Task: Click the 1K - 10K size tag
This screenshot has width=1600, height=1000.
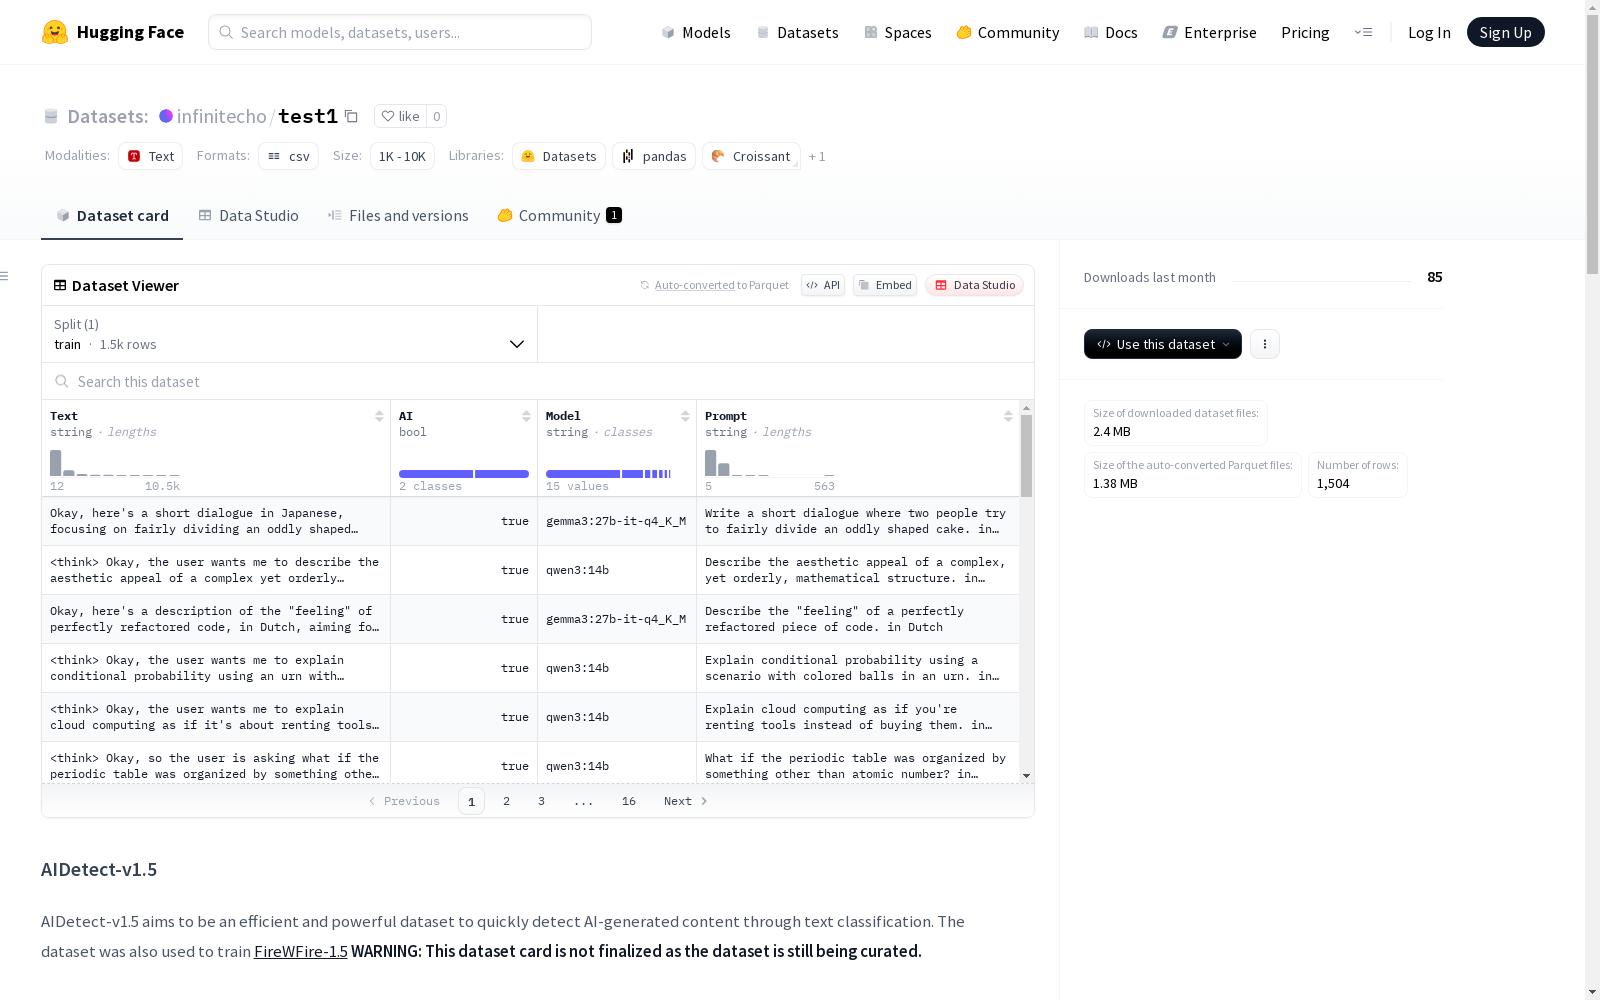Action: coord(402,156)
